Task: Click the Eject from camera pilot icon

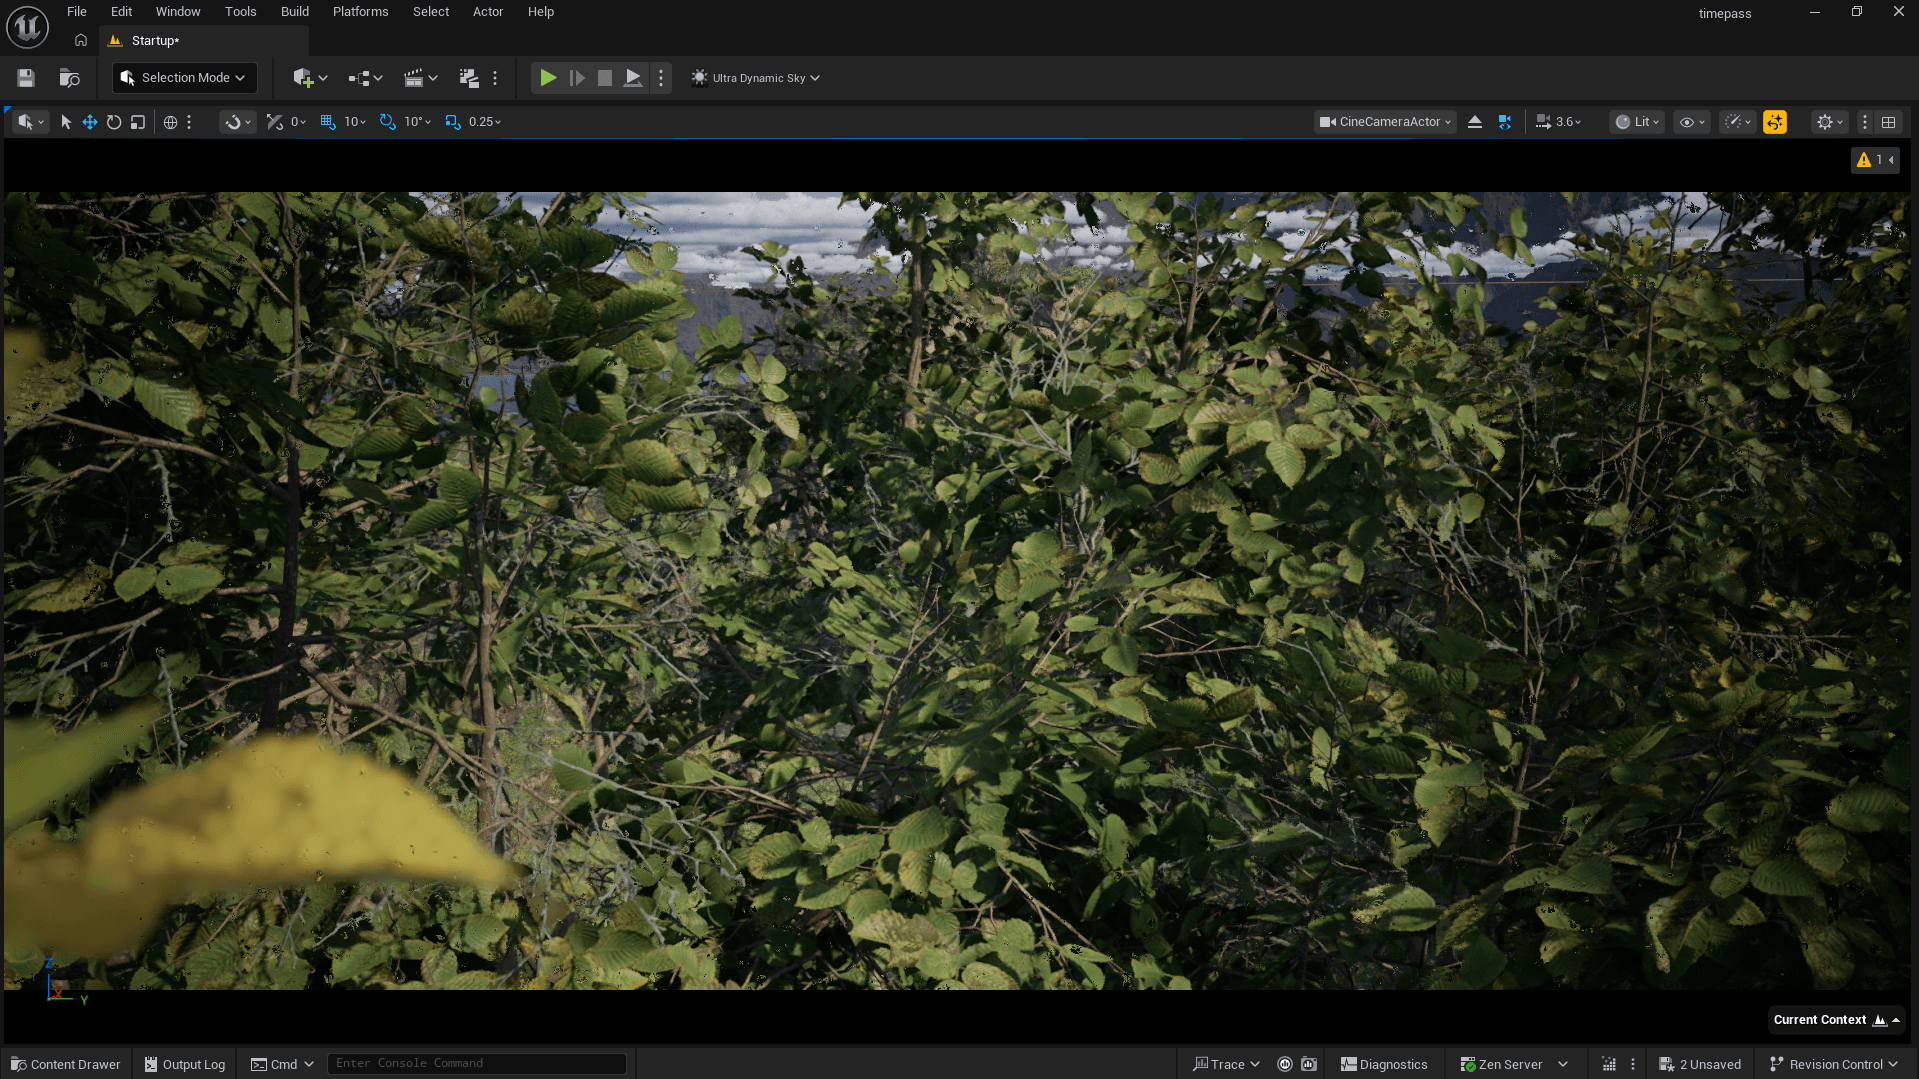Action: (x=1474, y=122)
